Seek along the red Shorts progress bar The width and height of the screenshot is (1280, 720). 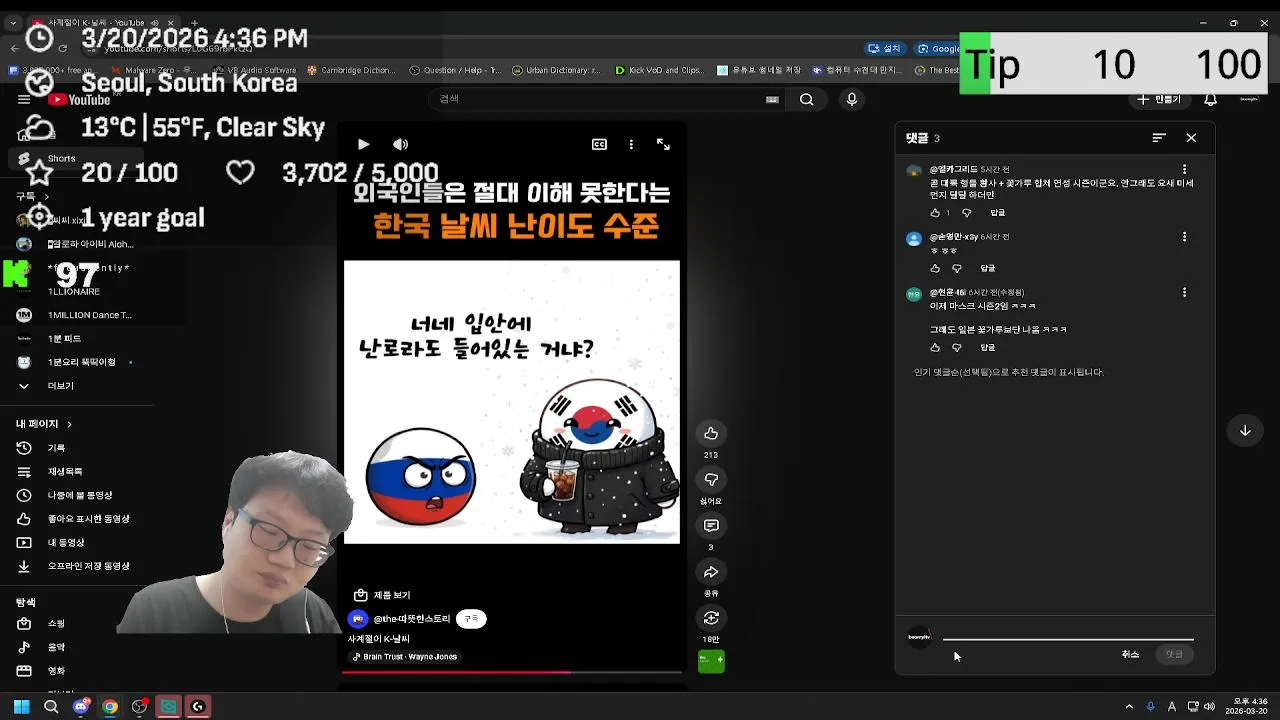512,672
